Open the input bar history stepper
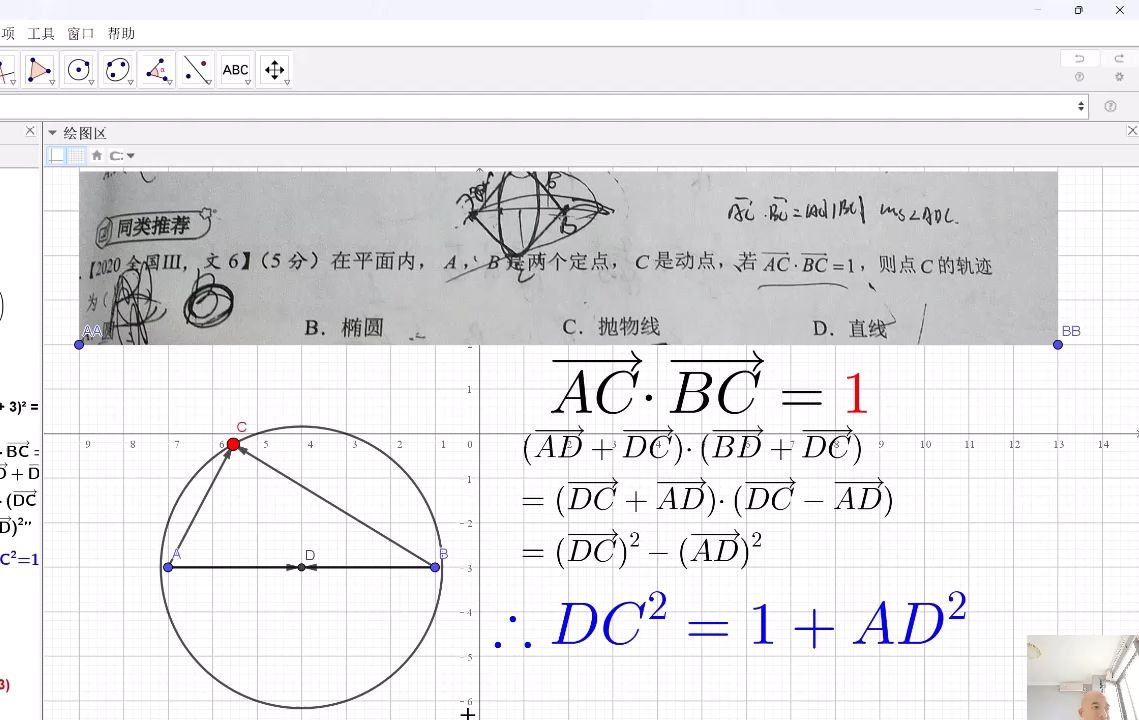The height and width of the screenshot is (720, 1139). click(1081, 106)
